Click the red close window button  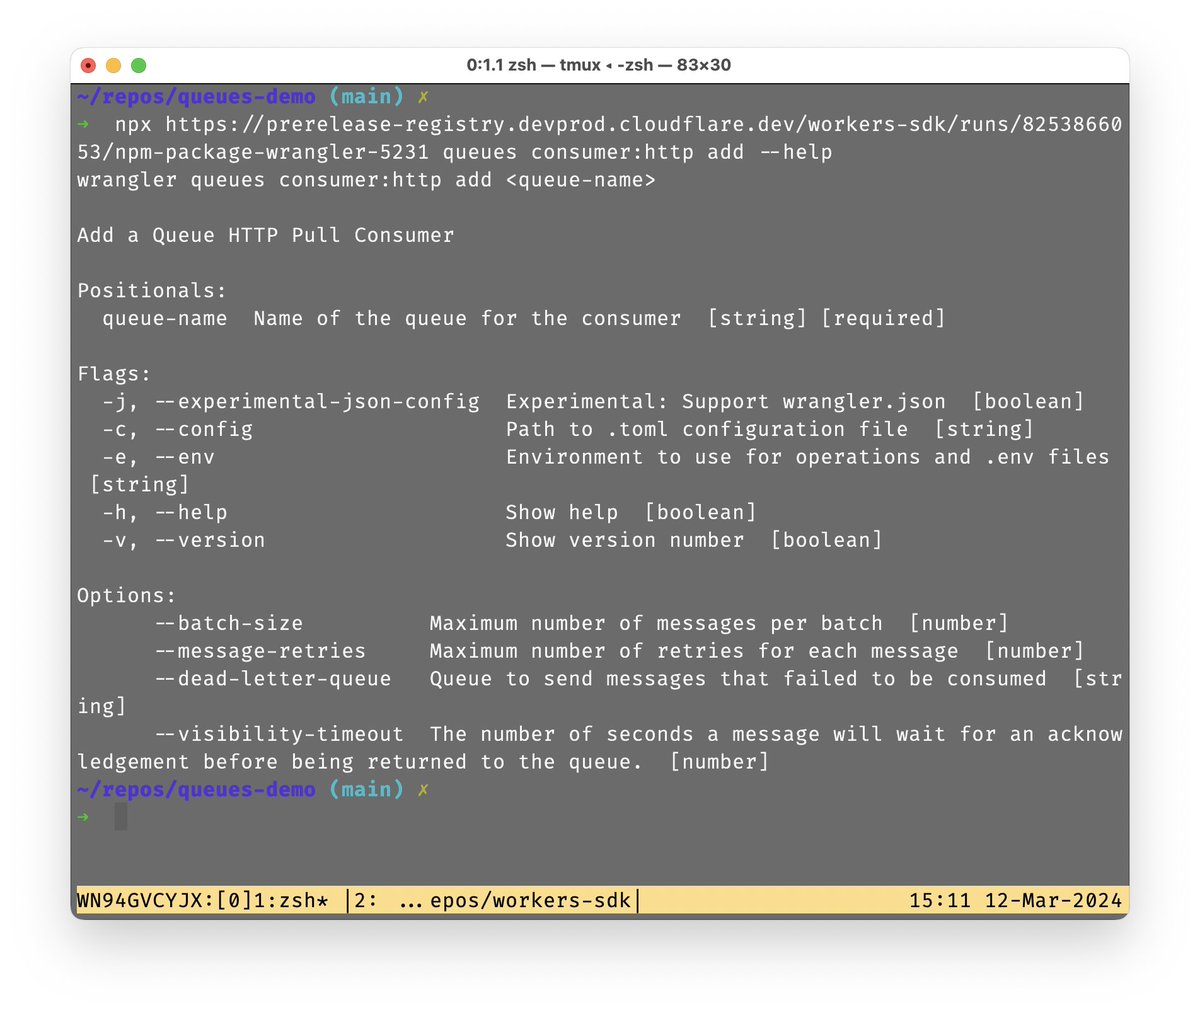(88, 65)
